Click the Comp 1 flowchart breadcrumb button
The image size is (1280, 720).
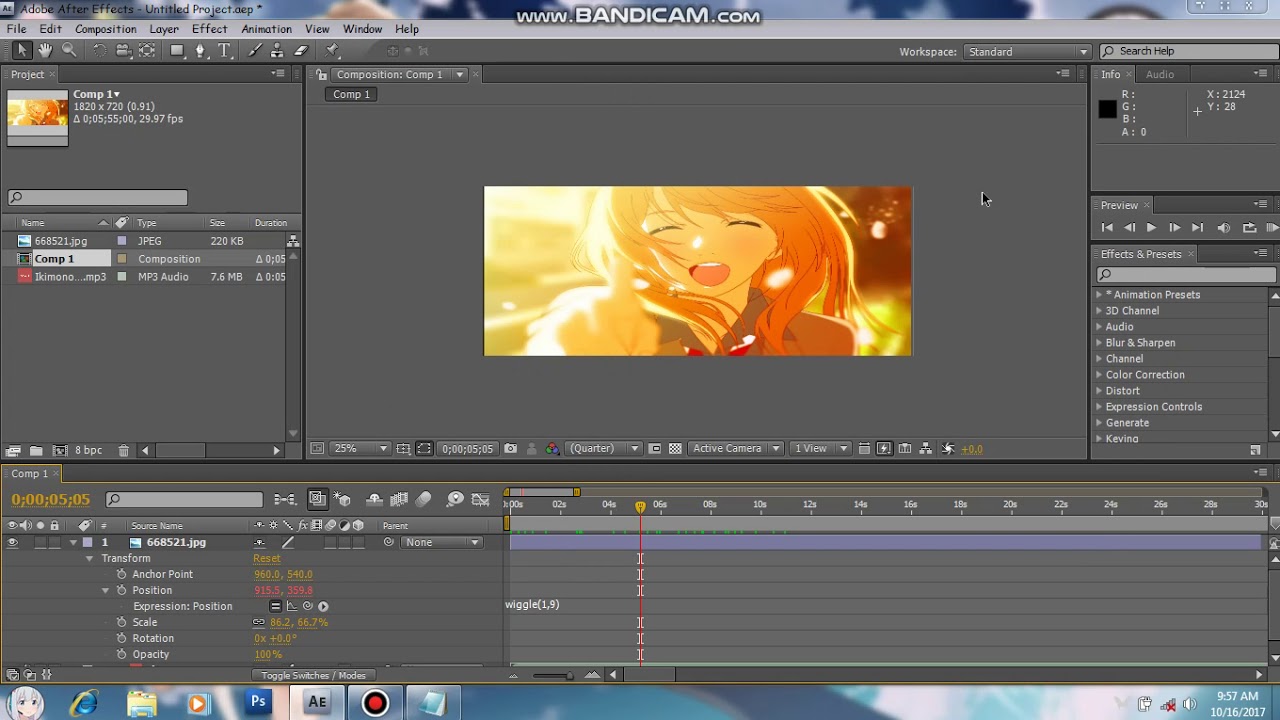point(351,94)
